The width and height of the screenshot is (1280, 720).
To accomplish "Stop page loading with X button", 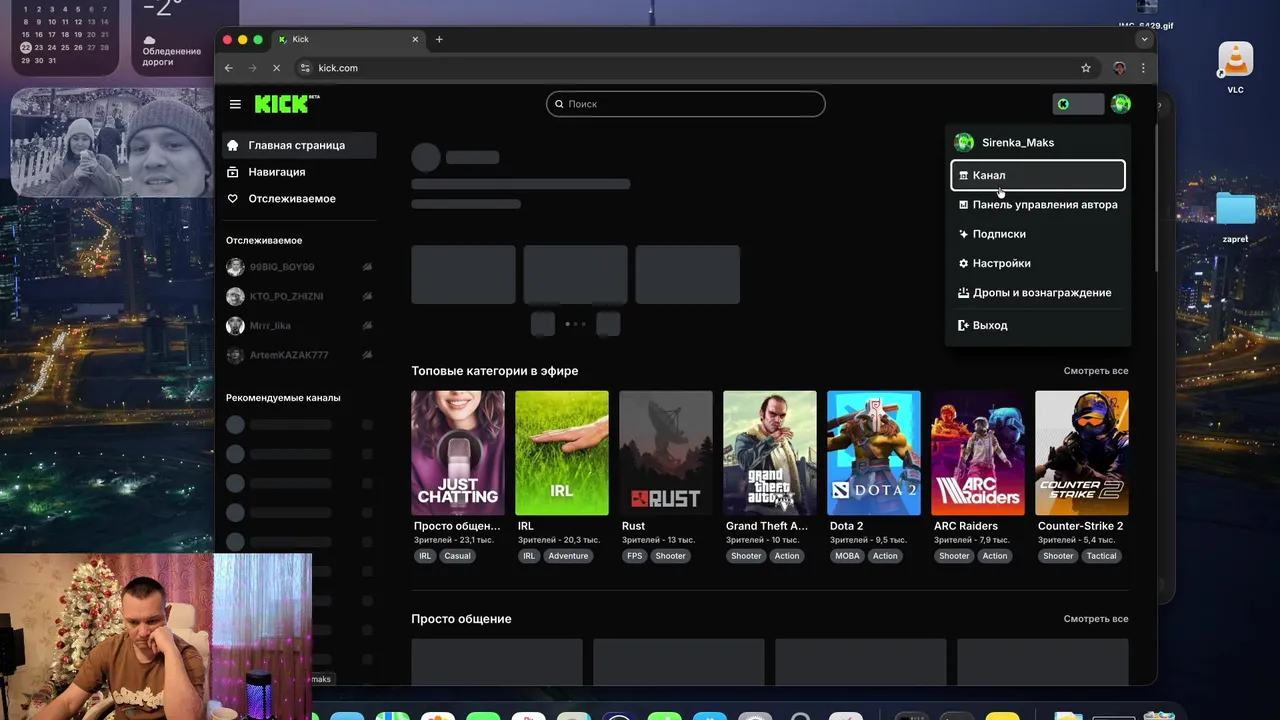I will 277,68.
